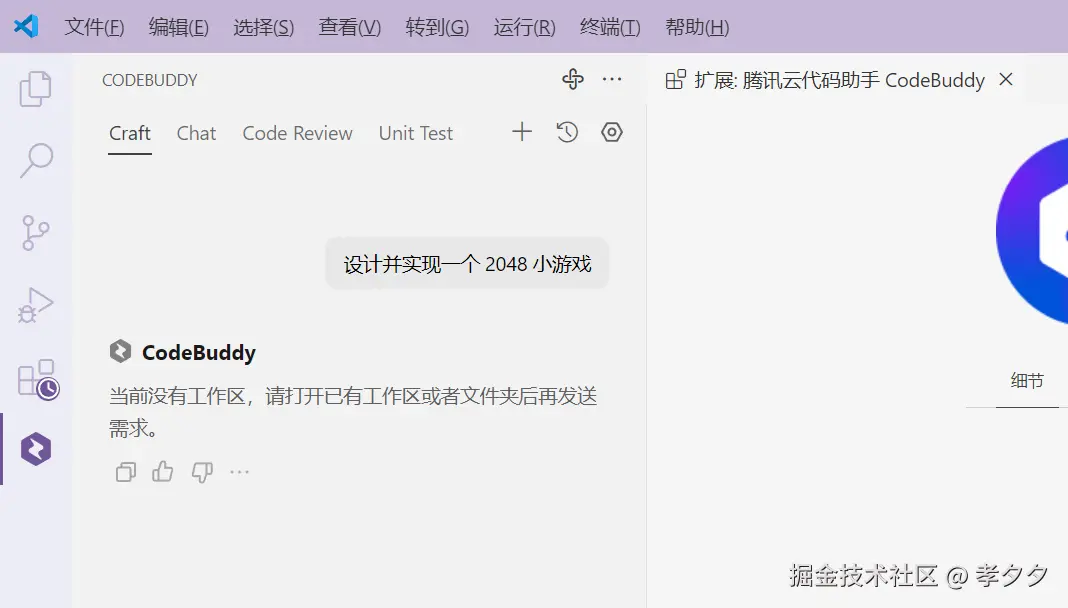The image size is (1068, 608).
Task: Open the Search view in the activity bar
Action: point(35,161)
